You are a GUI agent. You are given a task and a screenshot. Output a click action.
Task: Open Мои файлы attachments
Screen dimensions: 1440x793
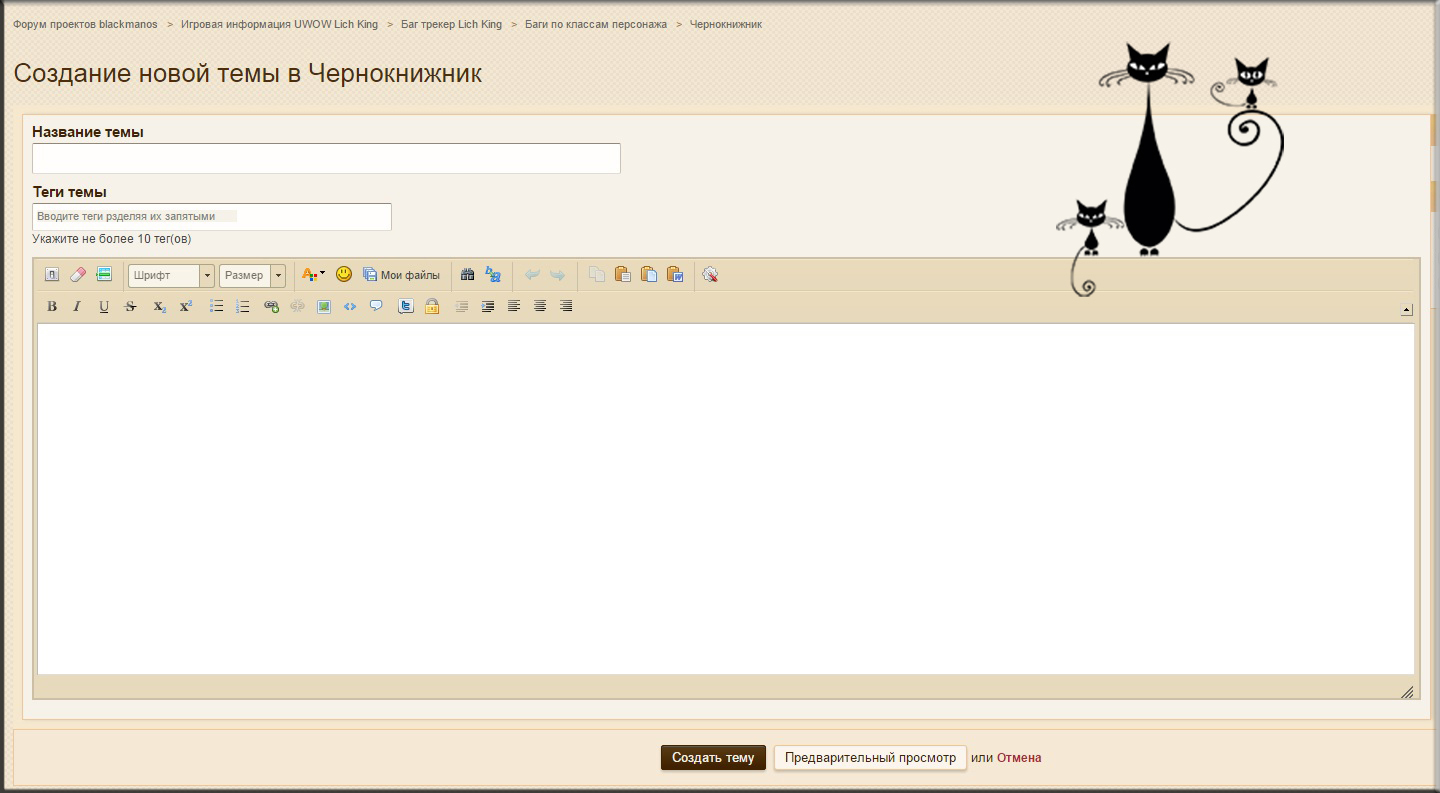pos(401,275)
